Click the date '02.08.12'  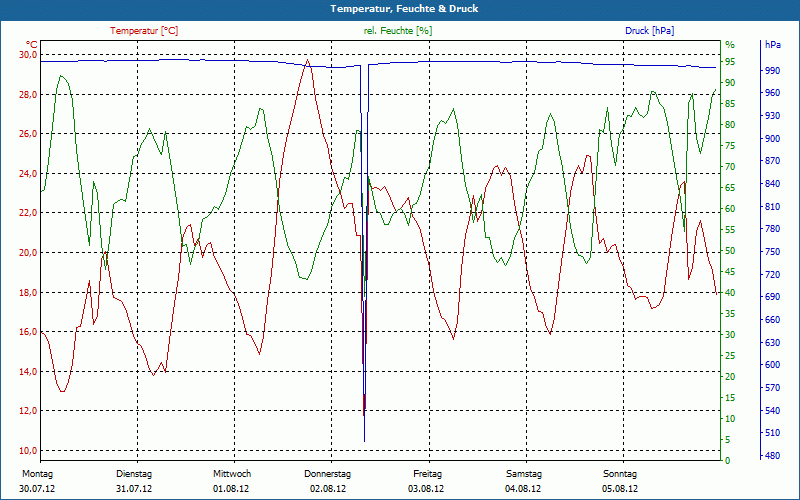pos(328,489)
